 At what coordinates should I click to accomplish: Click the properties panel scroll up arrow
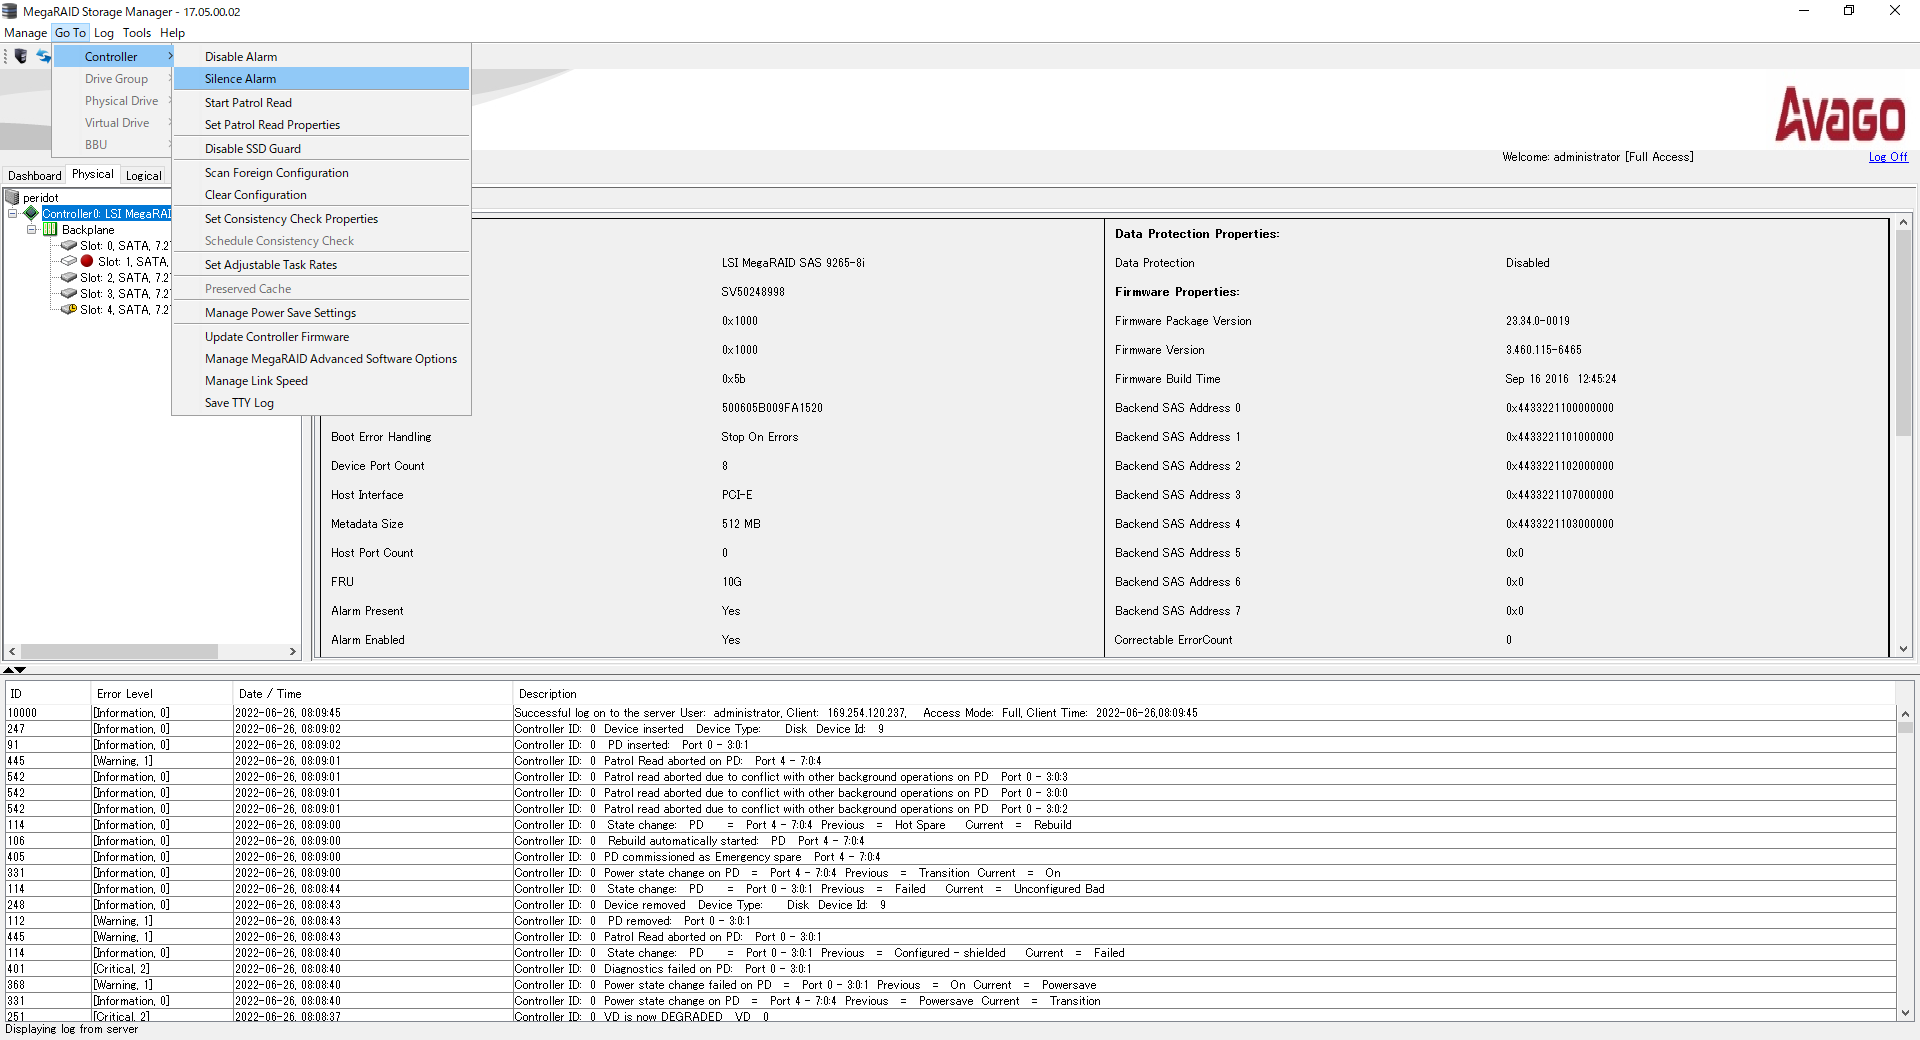(x=1903, y=222)
